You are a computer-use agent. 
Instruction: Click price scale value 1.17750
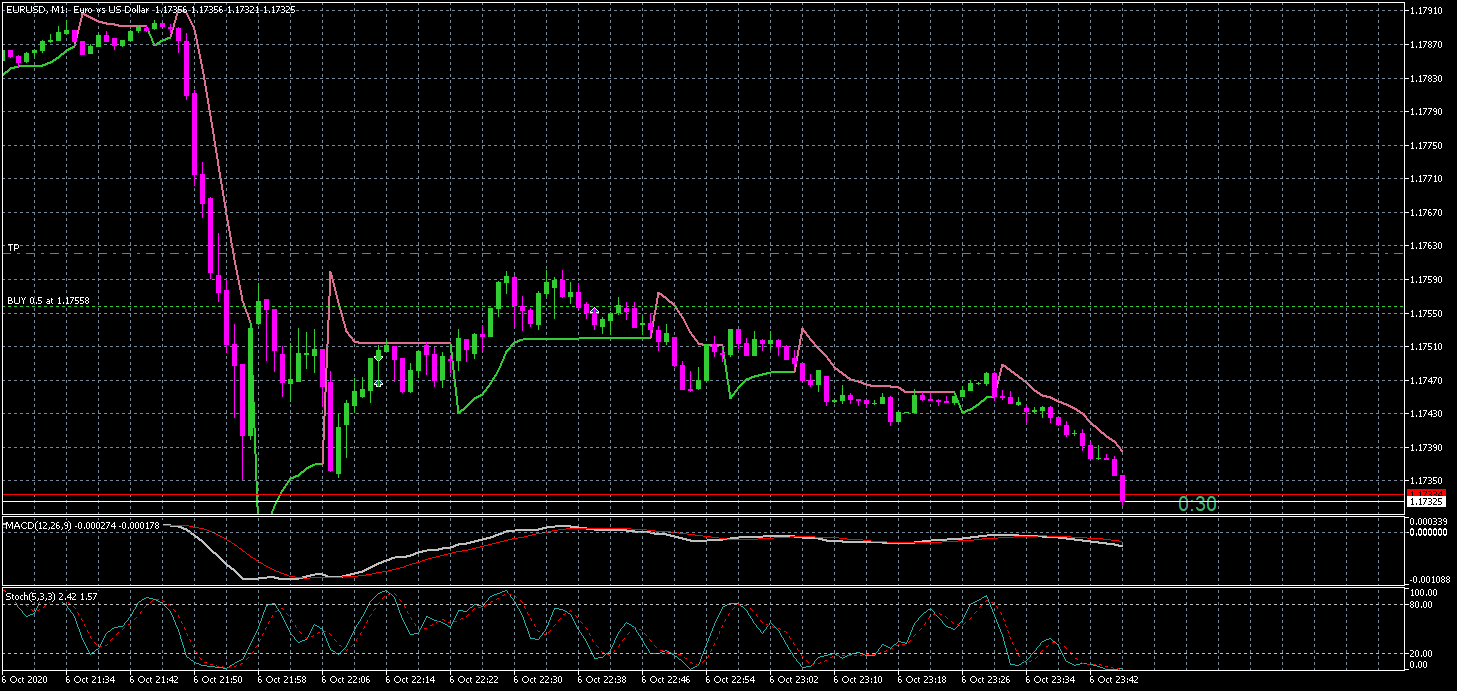pos(1425,146)
